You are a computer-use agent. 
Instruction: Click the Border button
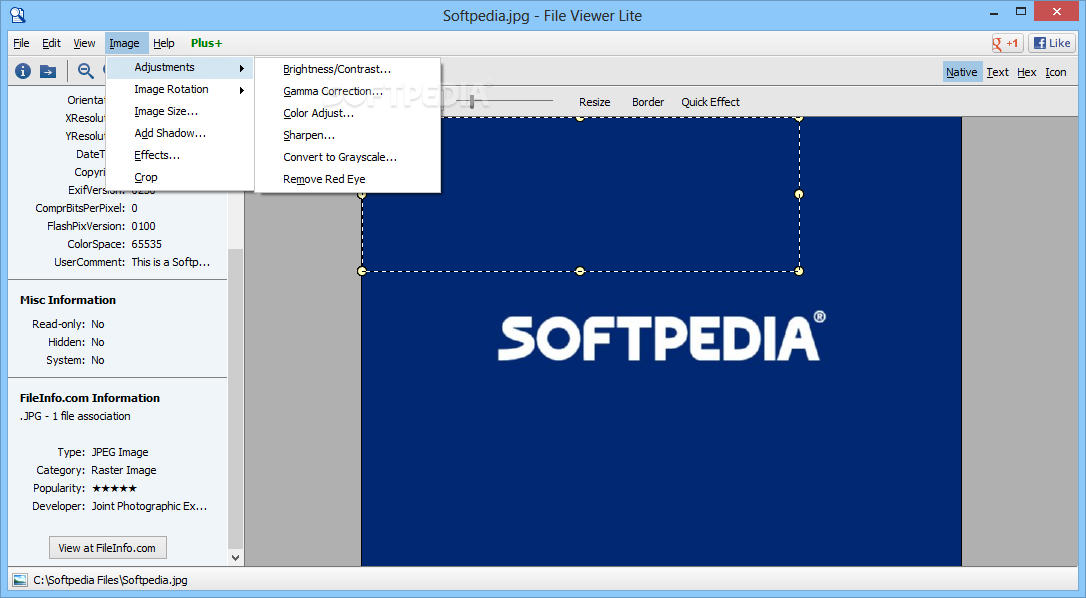click(x=648, y=102)
